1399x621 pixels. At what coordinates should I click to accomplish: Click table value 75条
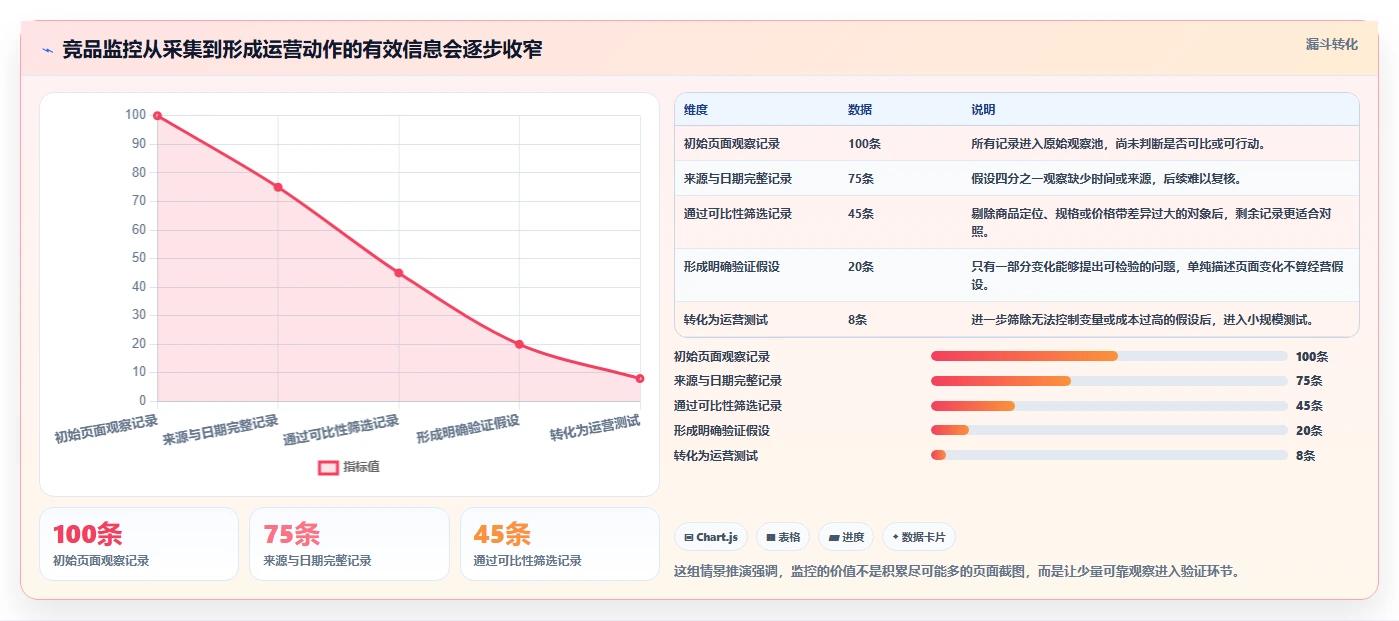[x=861, y=178]
